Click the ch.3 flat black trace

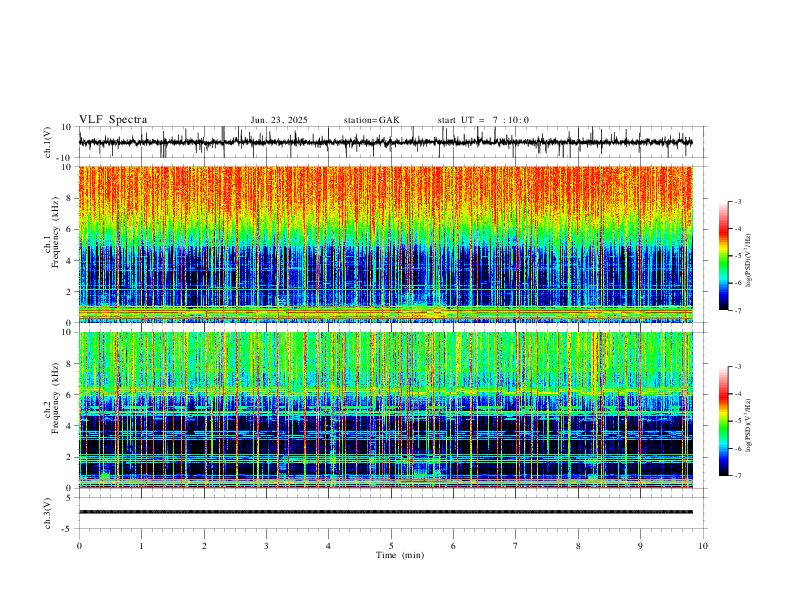[x=385, y=512]
